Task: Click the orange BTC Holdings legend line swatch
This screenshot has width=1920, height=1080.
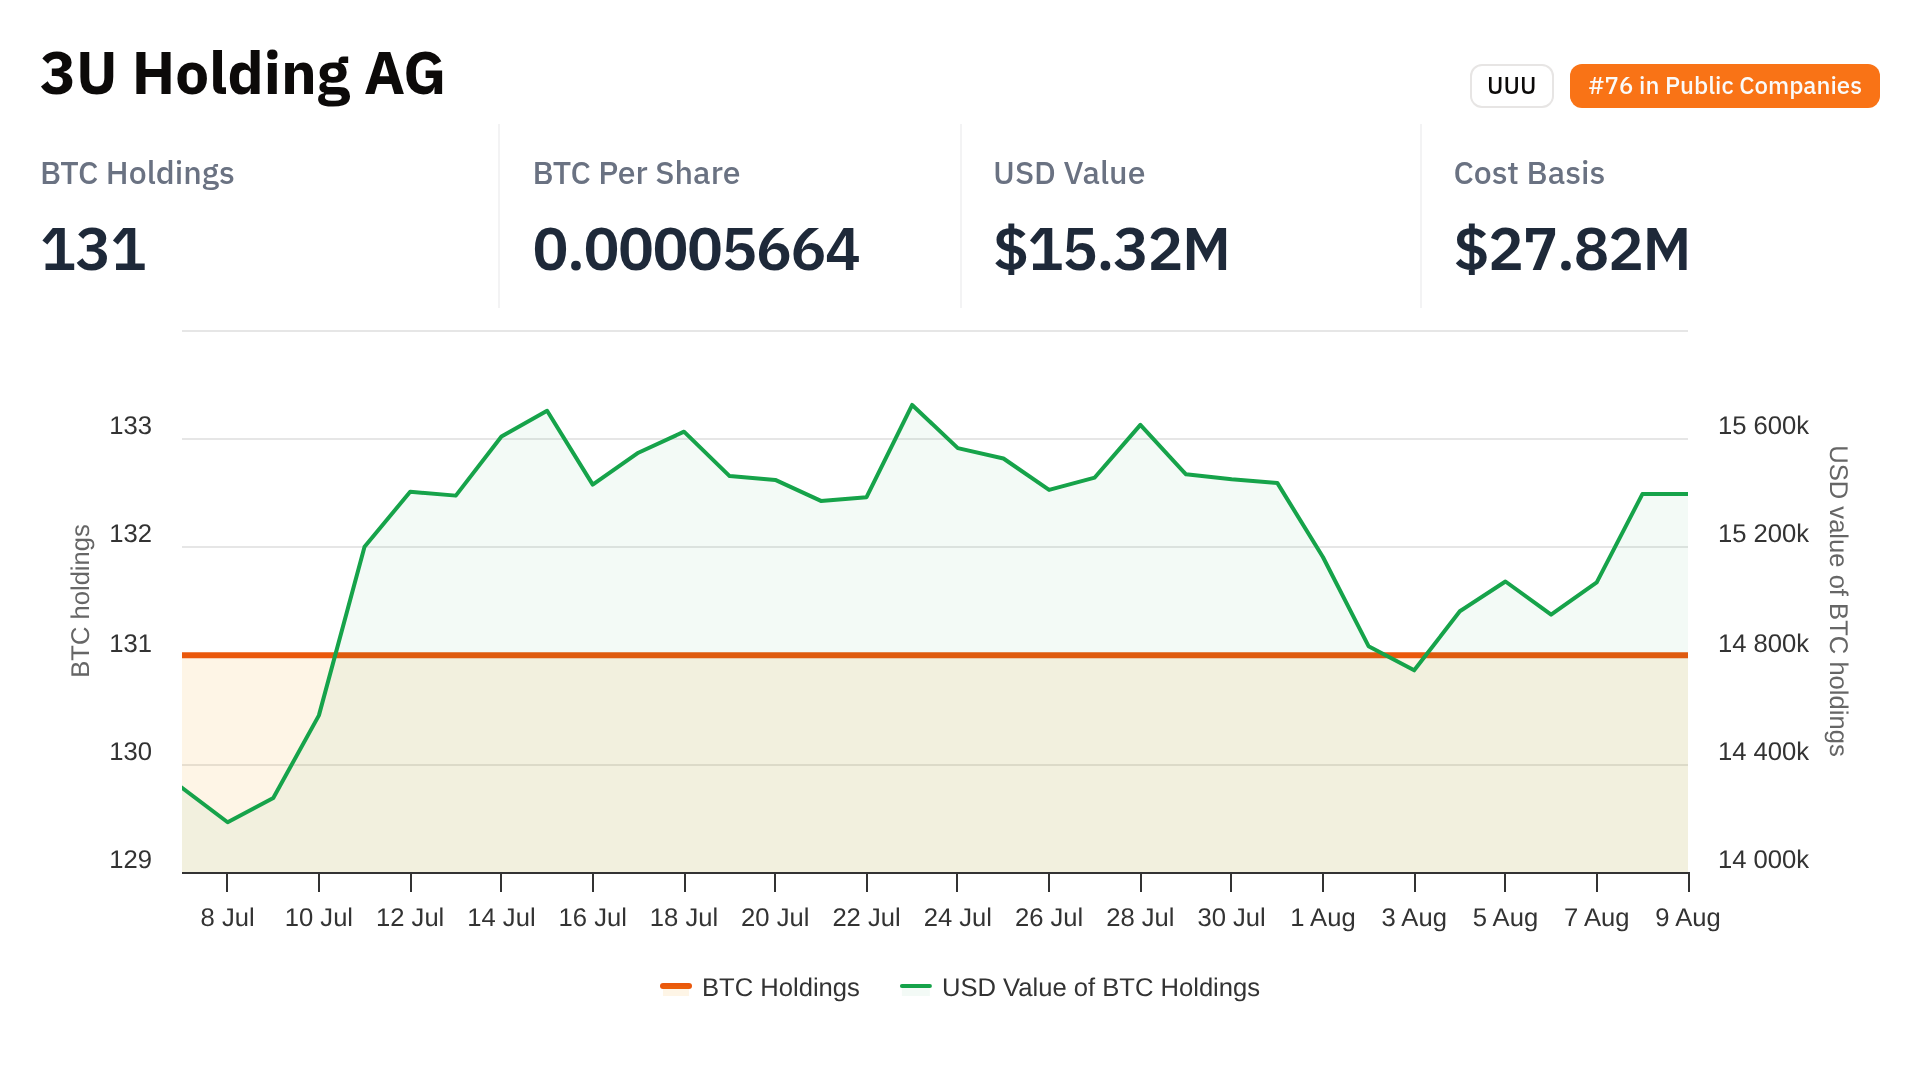Action: pyautogui.click(x=676, y=987)
